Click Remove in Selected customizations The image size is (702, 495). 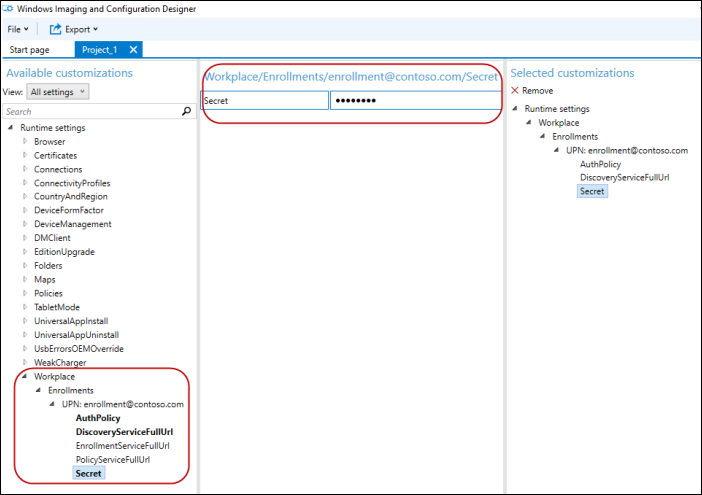click(537, 91)
